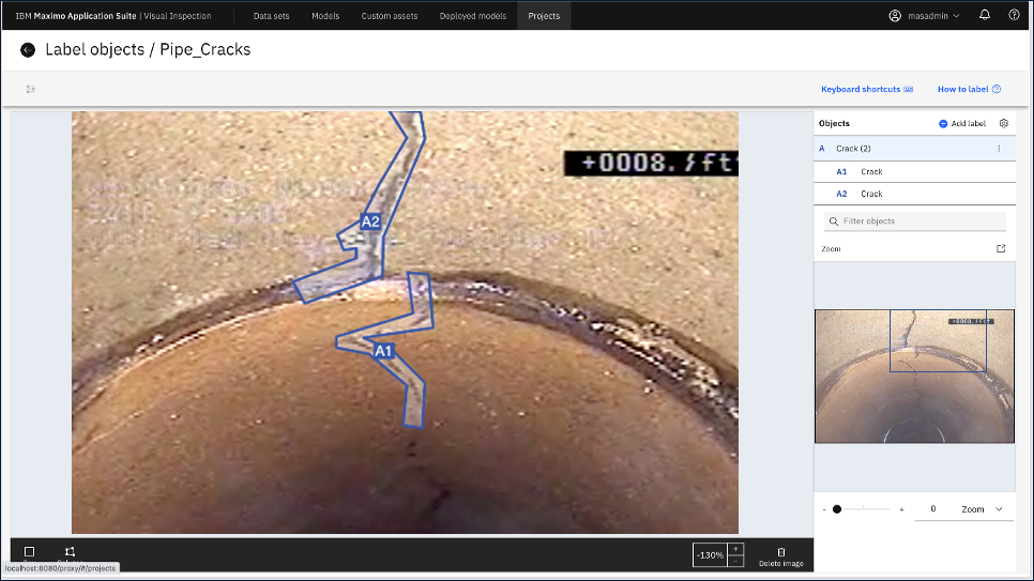Select the A2 Crack object row

[915, 194]
